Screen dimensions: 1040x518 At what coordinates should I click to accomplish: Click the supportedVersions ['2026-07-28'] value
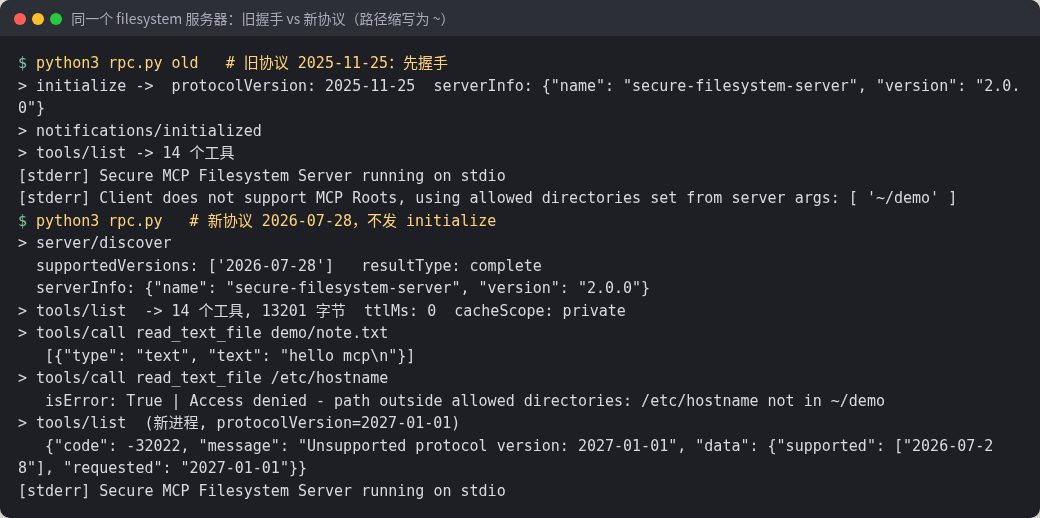(x=271, y=266)
